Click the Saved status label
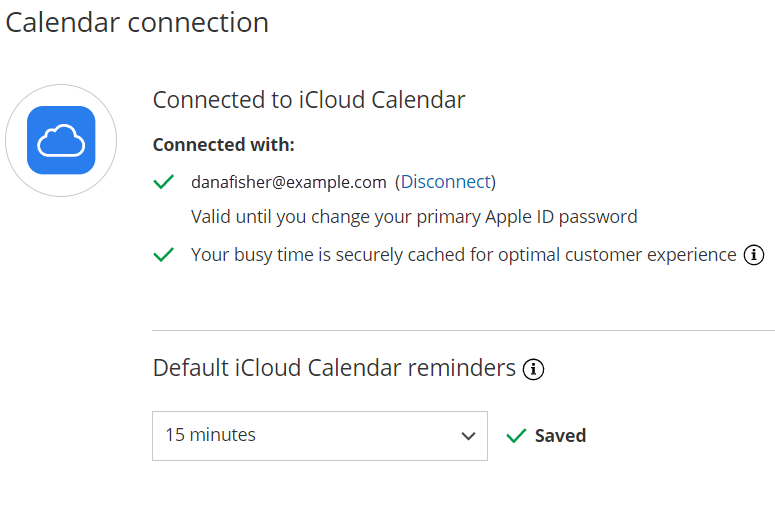This screenshot has height=521, width=775. tap(560, 436)
